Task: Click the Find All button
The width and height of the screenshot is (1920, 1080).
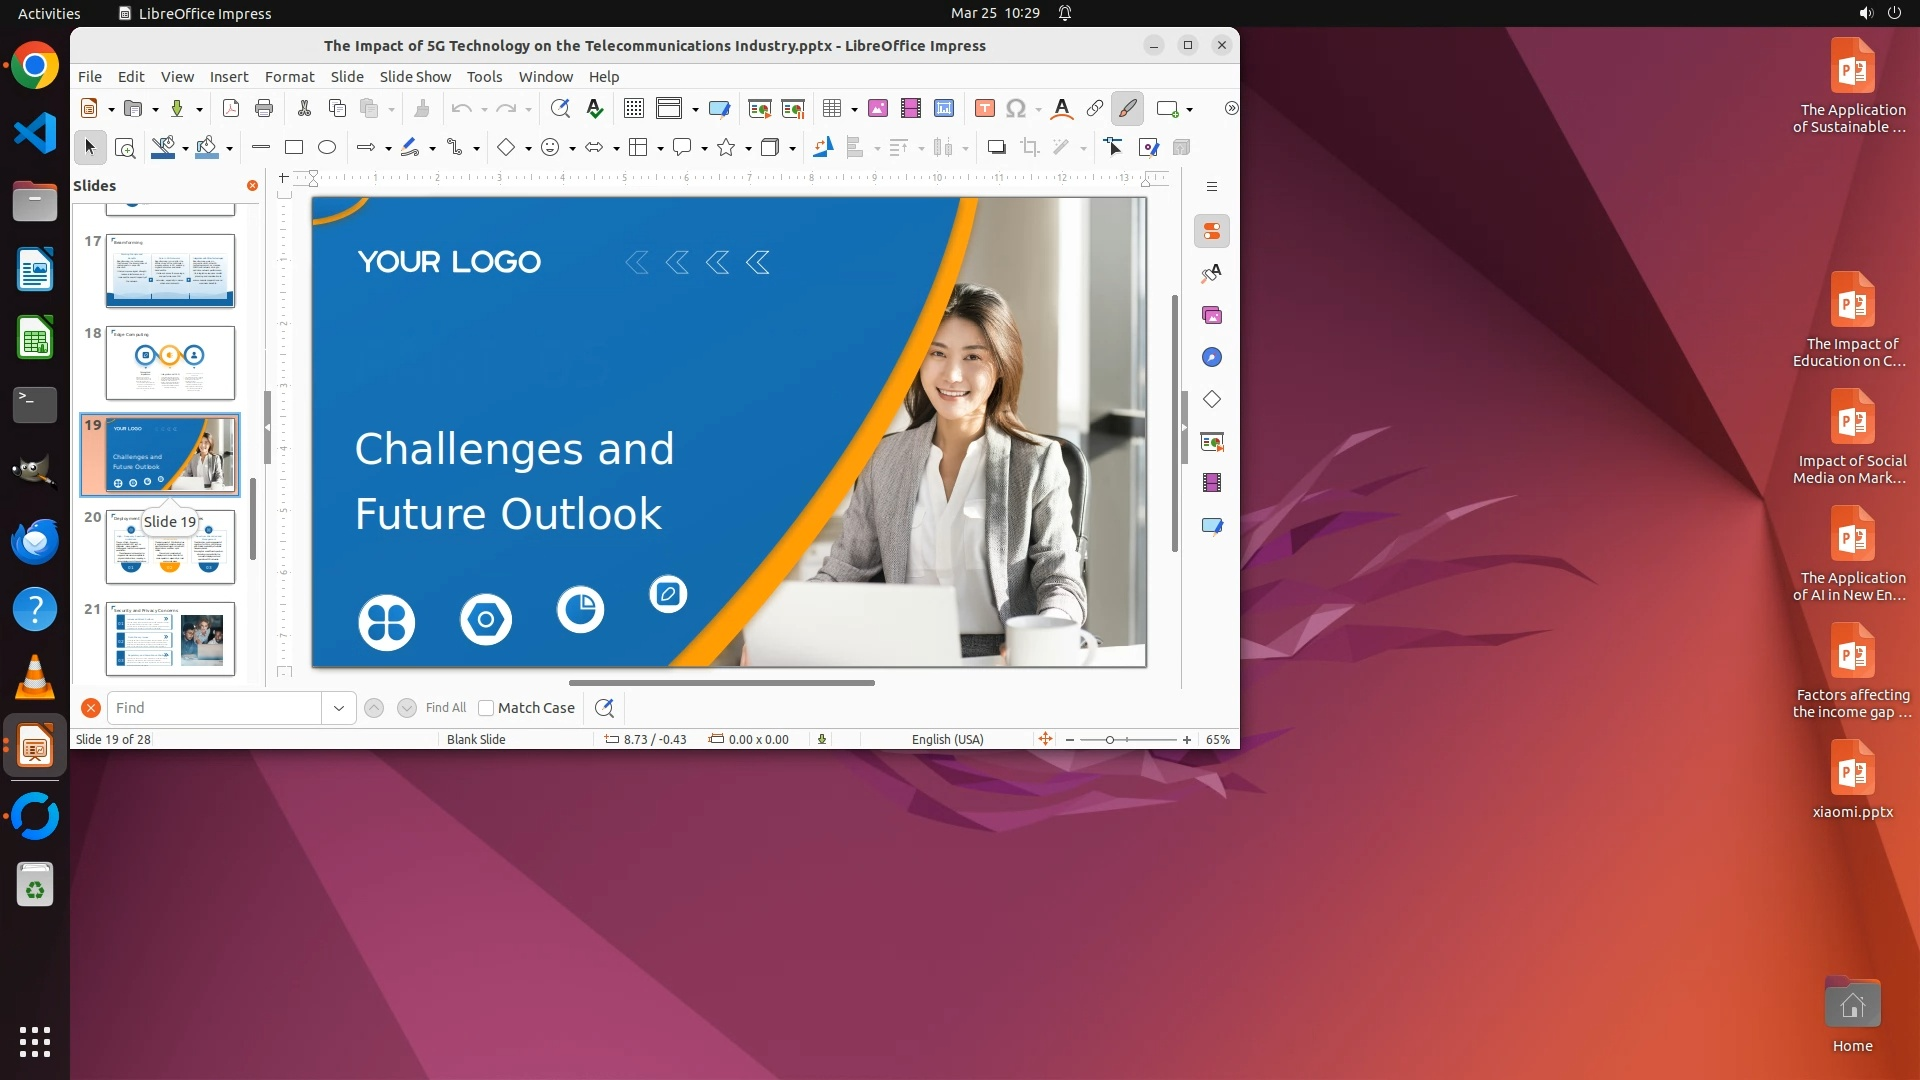Action: pyautogui.click(x=445, y=708)
